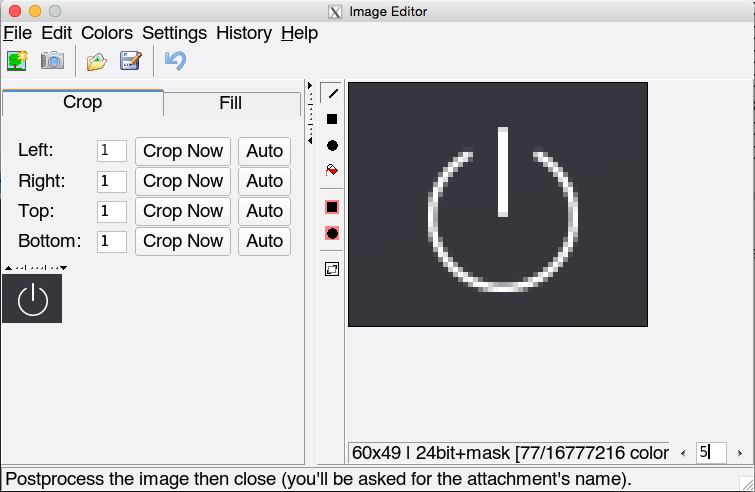Select the red-outlined circle tool
Screen dimensions: 755x492
[332, 232]
